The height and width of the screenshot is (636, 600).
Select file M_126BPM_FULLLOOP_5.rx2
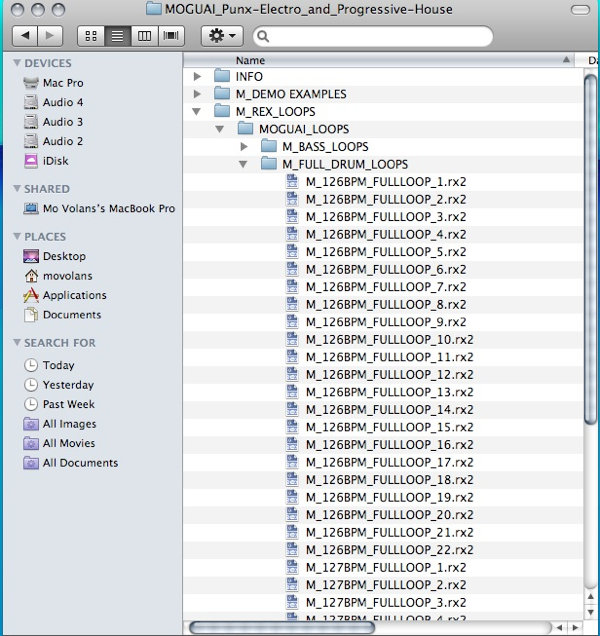coord(386,252)
